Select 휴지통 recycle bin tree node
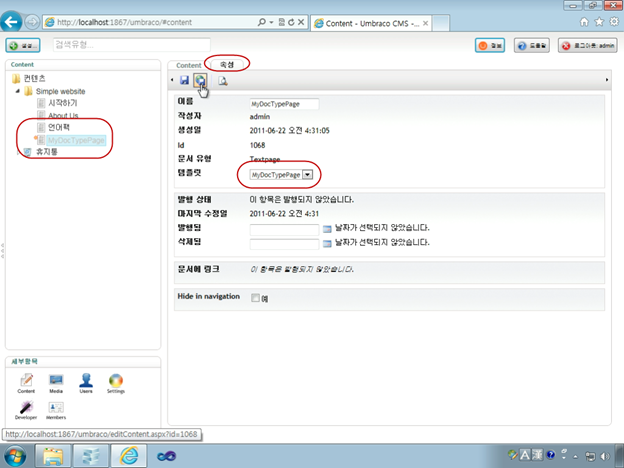624x468 pixels. 47,152
